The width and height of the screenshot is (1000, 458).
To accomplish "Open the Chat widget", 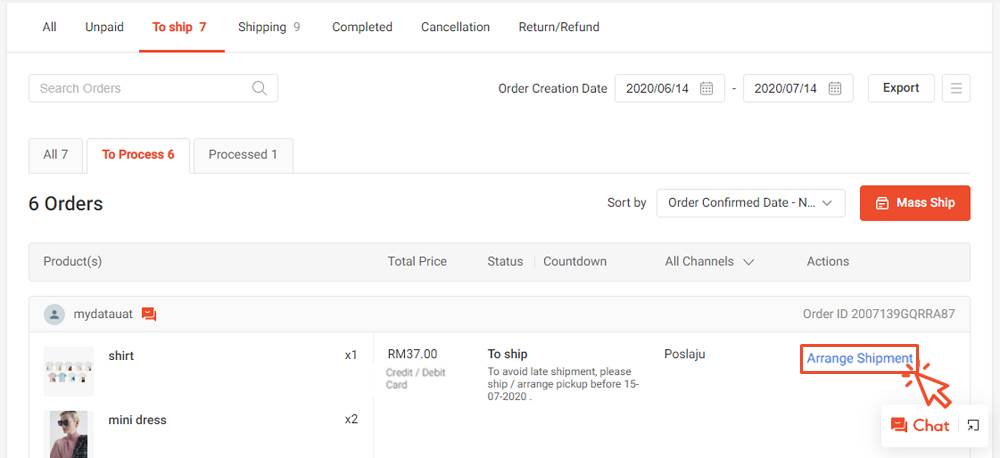I will [x=920, y=425].
